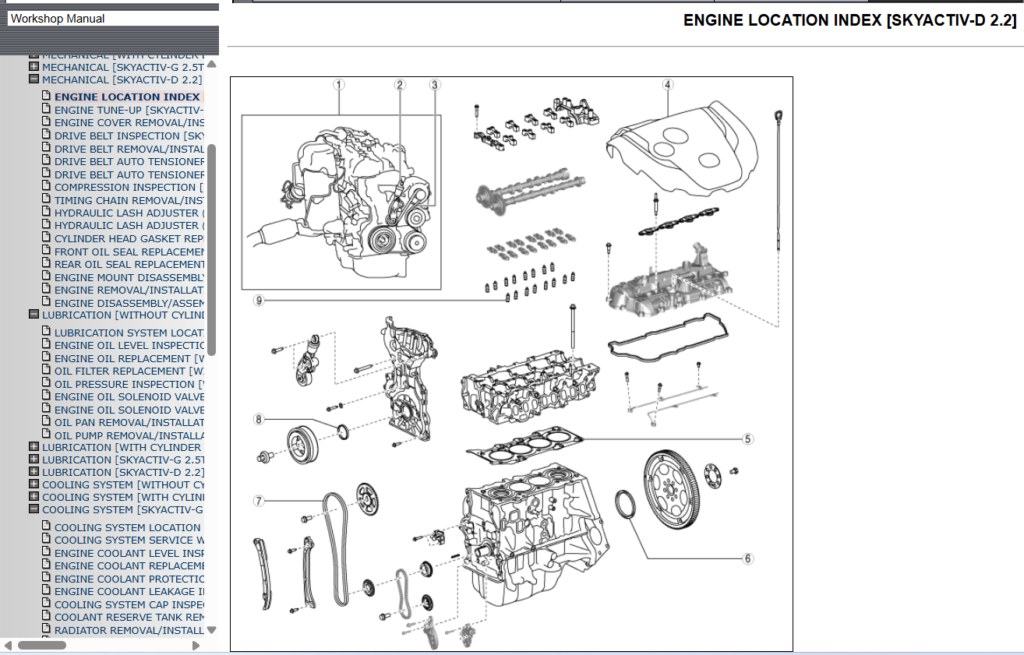Open COOLING SYSTEM CAP INSPE page

point(129,604)
